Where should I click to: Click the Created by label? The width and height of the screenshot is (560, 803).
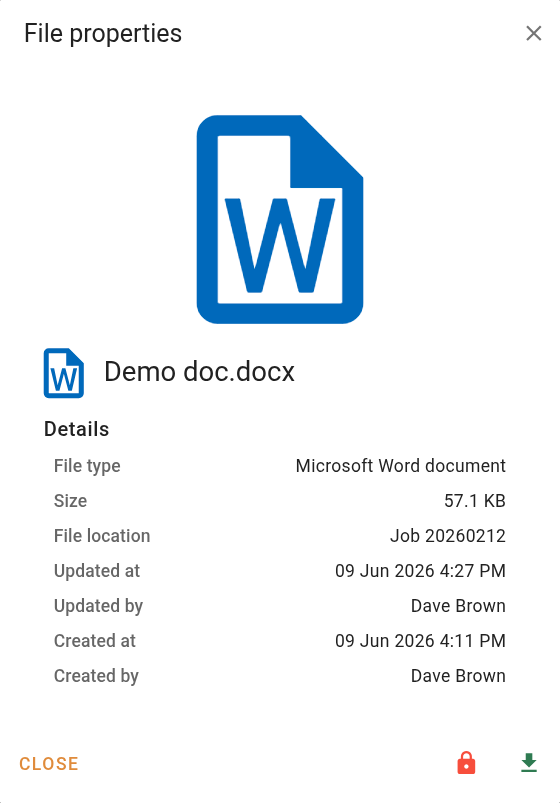pyautogui.click(x=96, y=676)
